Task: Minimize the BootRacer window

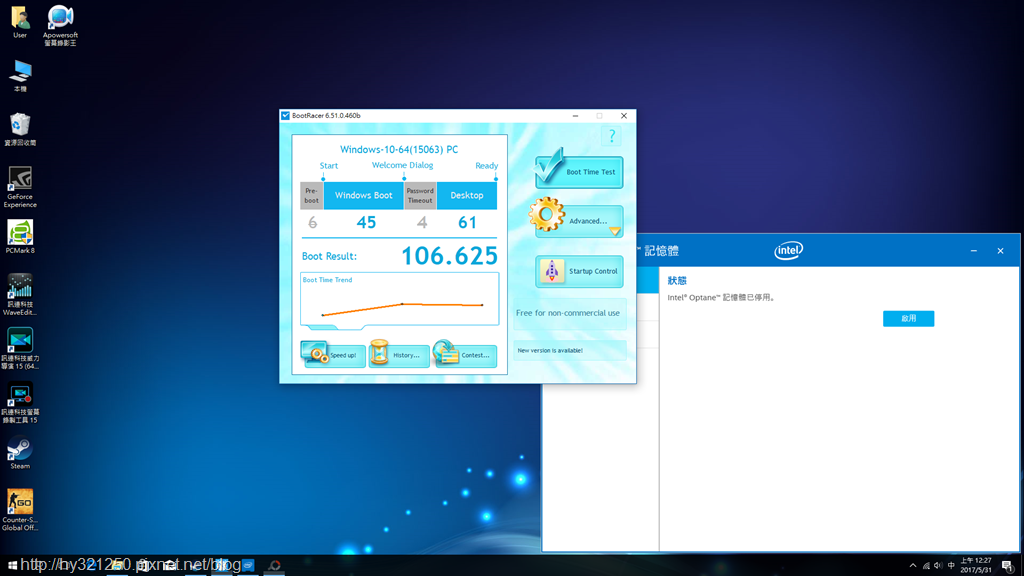Action: [x=575, y=116]
